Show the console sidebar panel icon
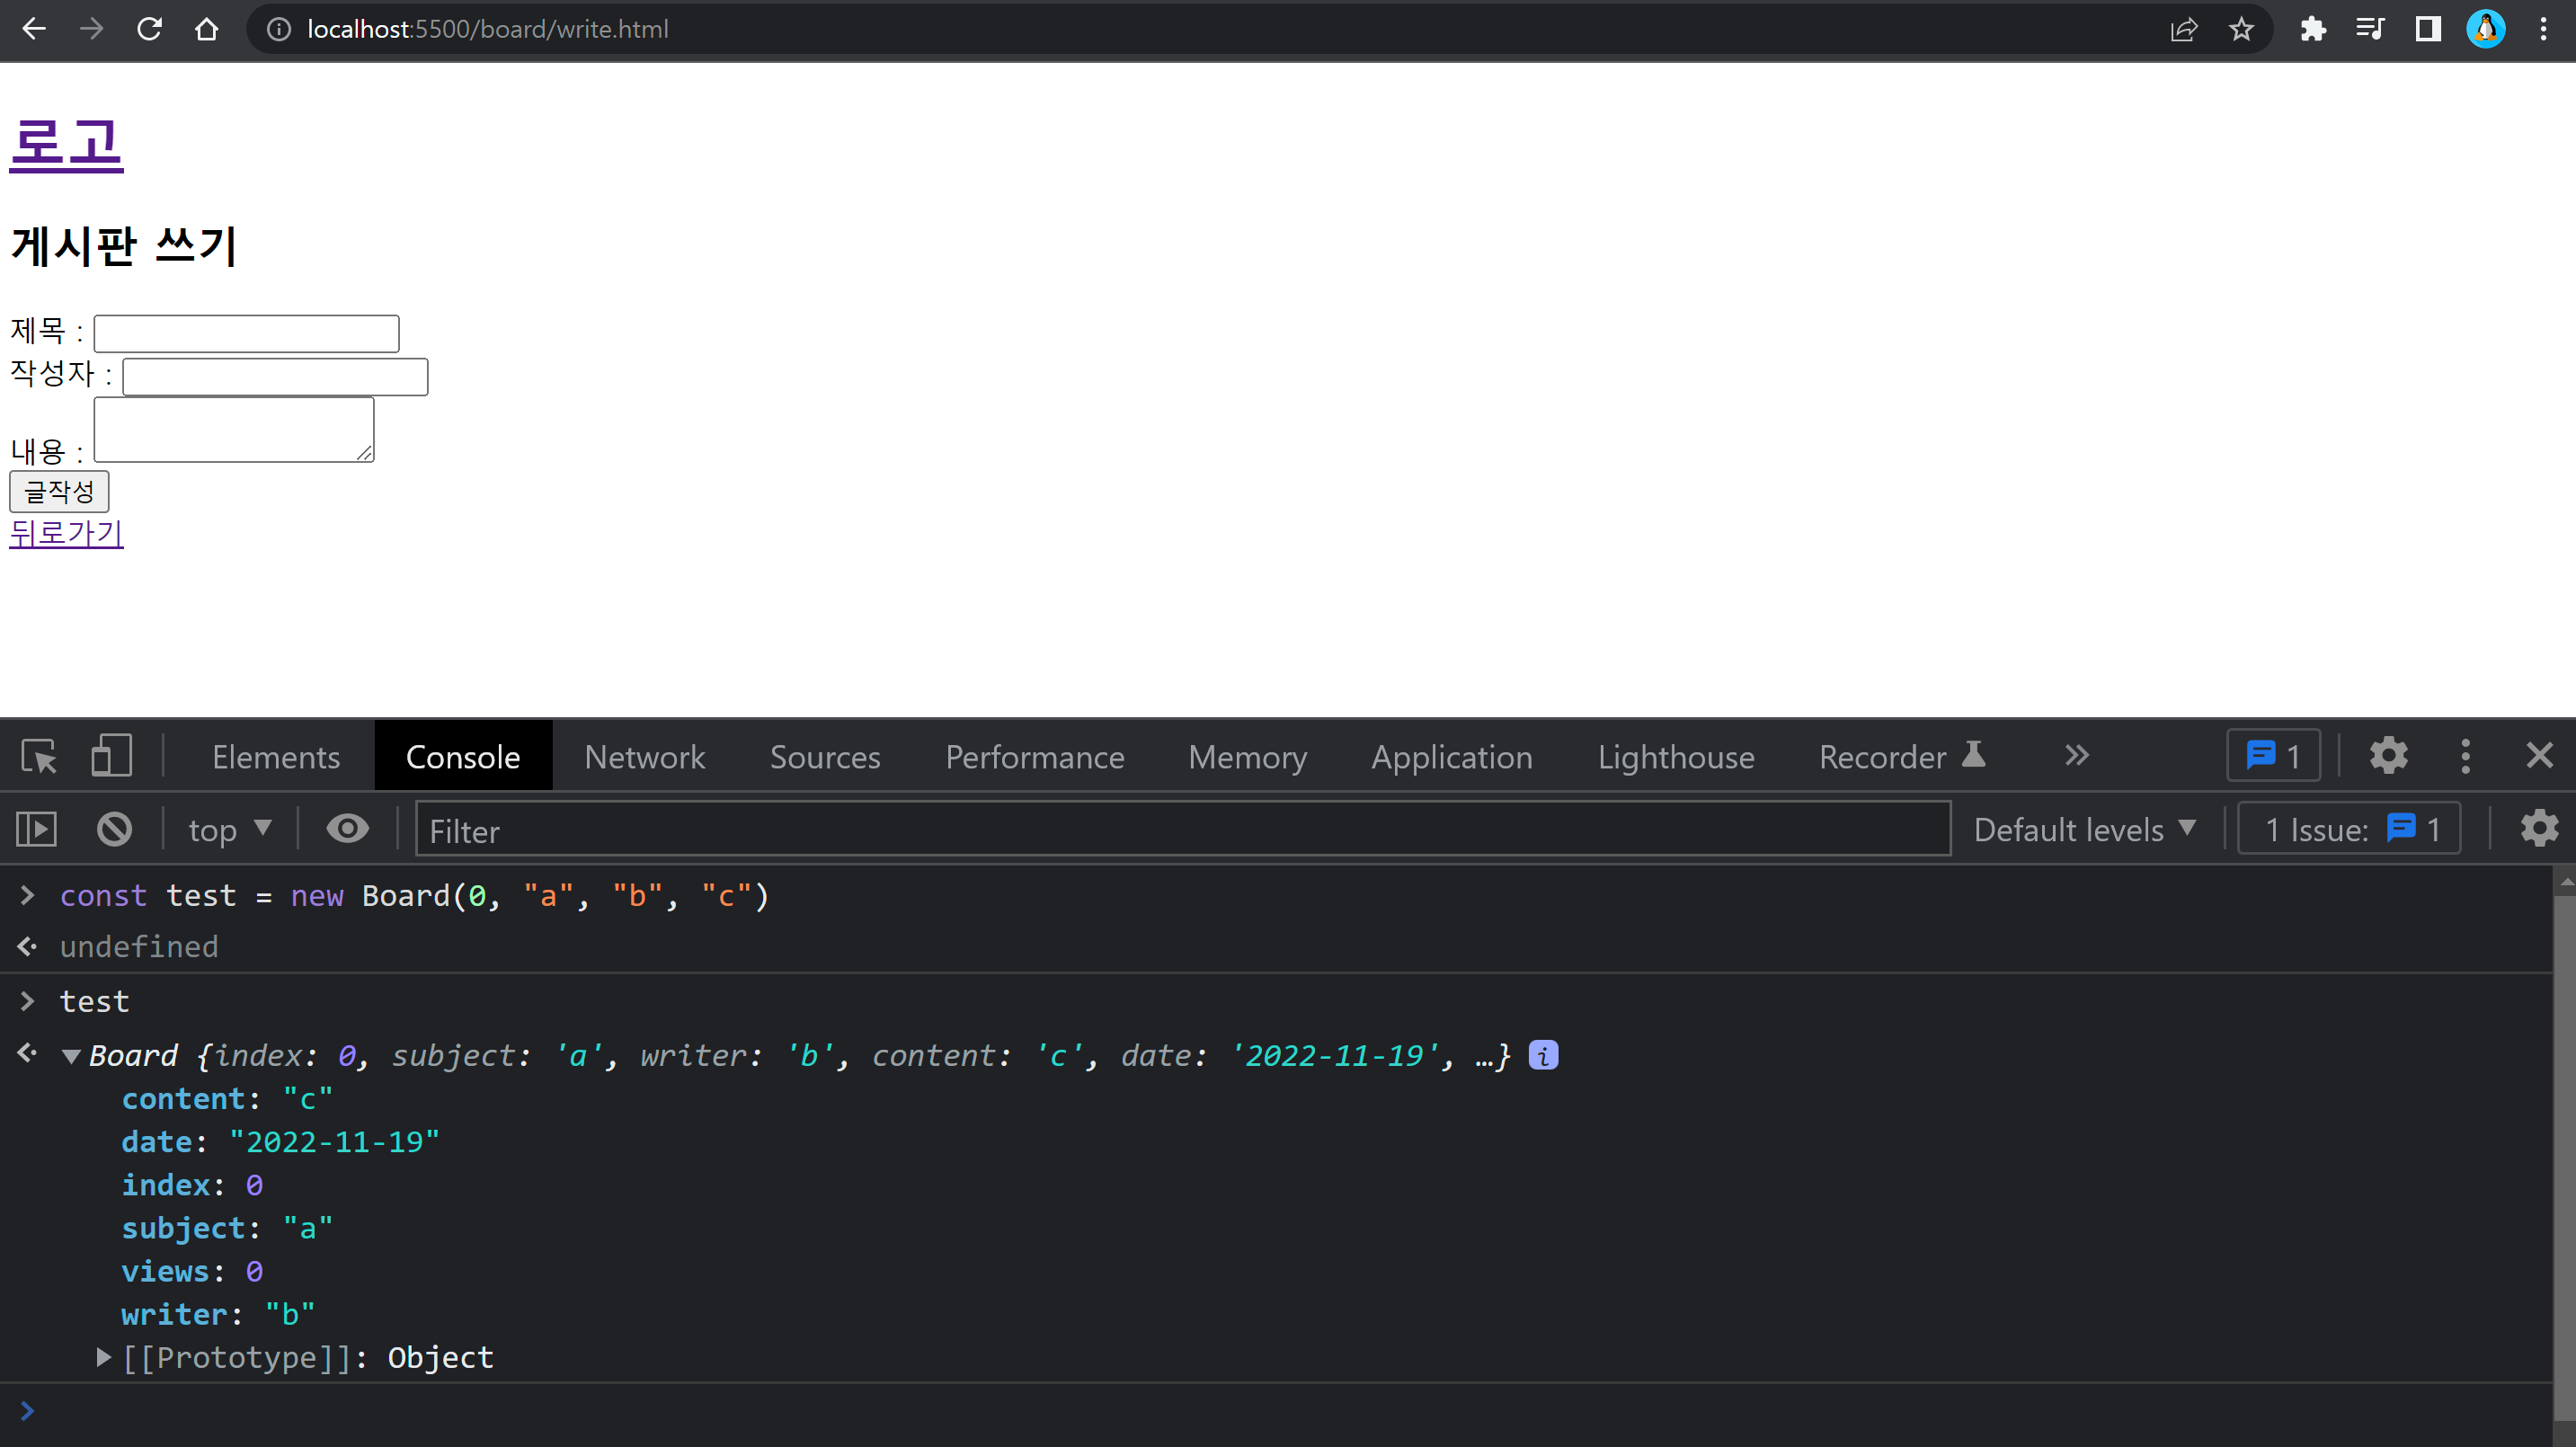Image resolution: width=2576 pixels, height=1447 pixels. coord(37,829)
